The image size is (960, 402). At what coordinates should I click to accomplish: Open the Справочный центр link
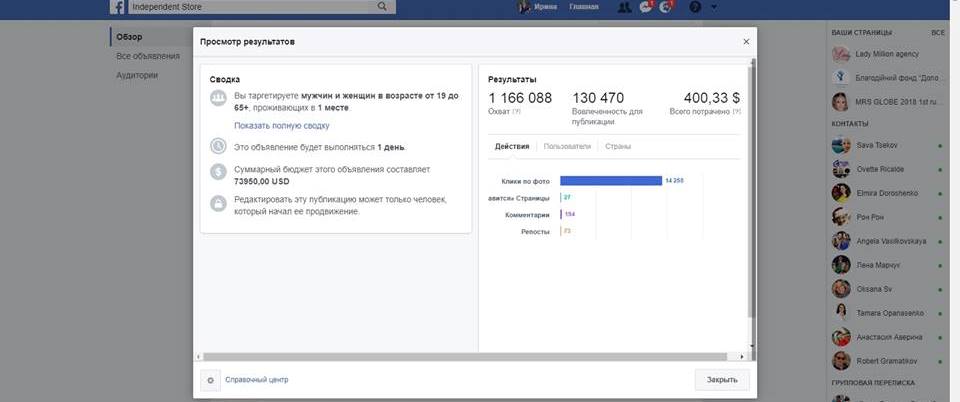pos(257,380)
